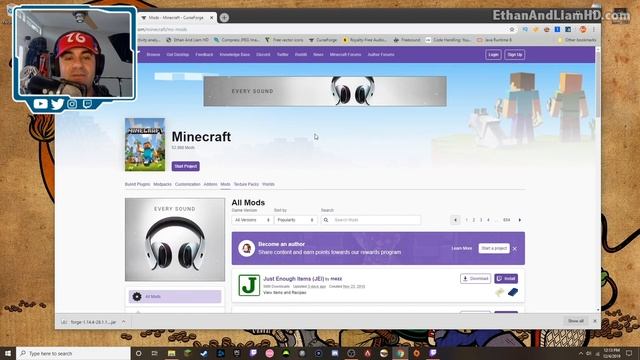This screenshot has width=640, height=360.
Task: Open Feedback in the nav bar
Action: coord(204,54)
